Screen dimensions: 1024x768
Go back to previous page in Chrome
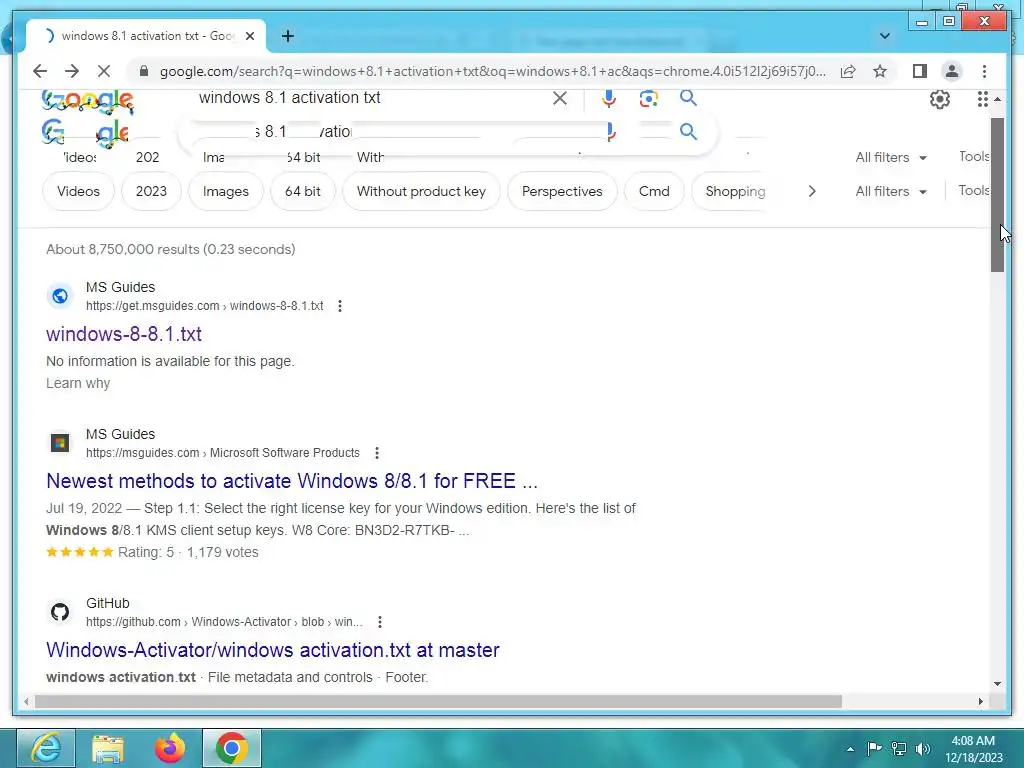pos(40,71)
